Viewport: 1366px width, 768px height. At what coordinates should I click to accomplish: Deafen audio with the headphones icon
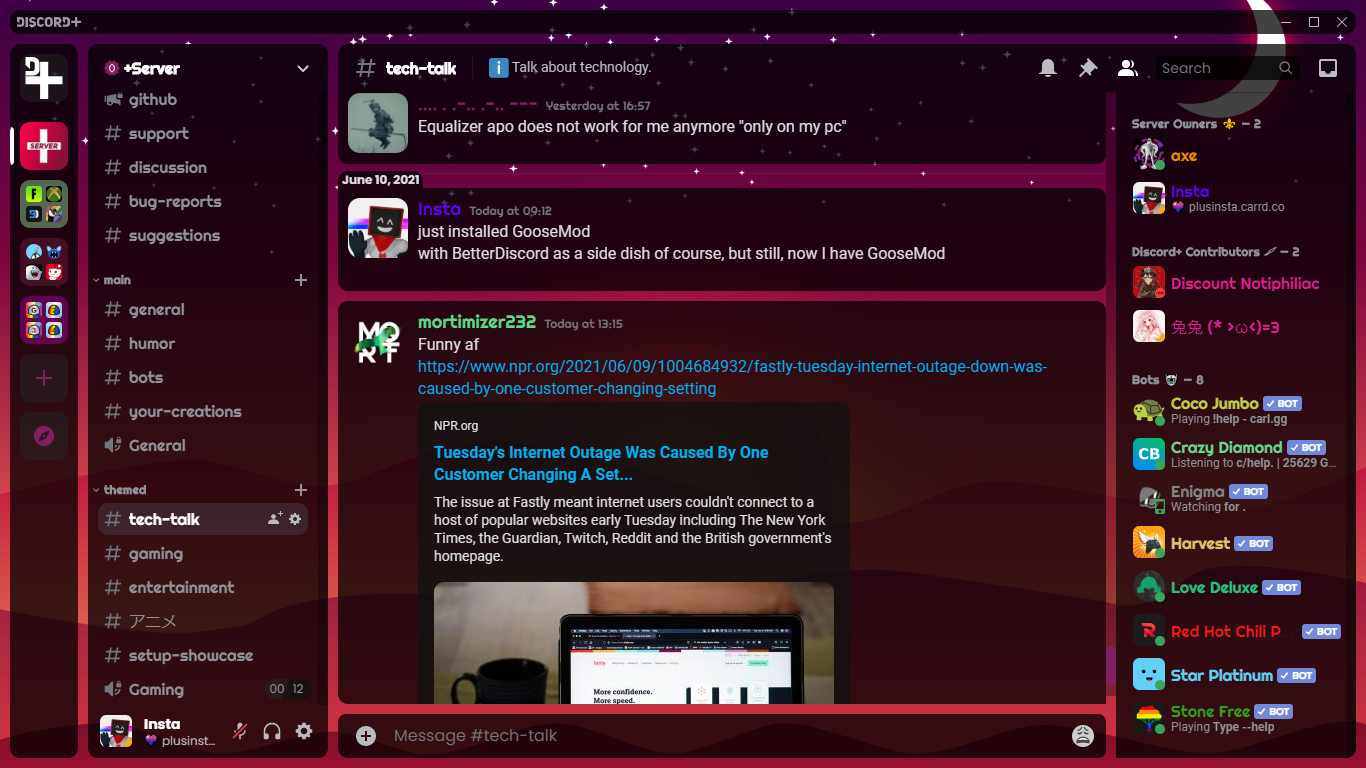[271, 731]
